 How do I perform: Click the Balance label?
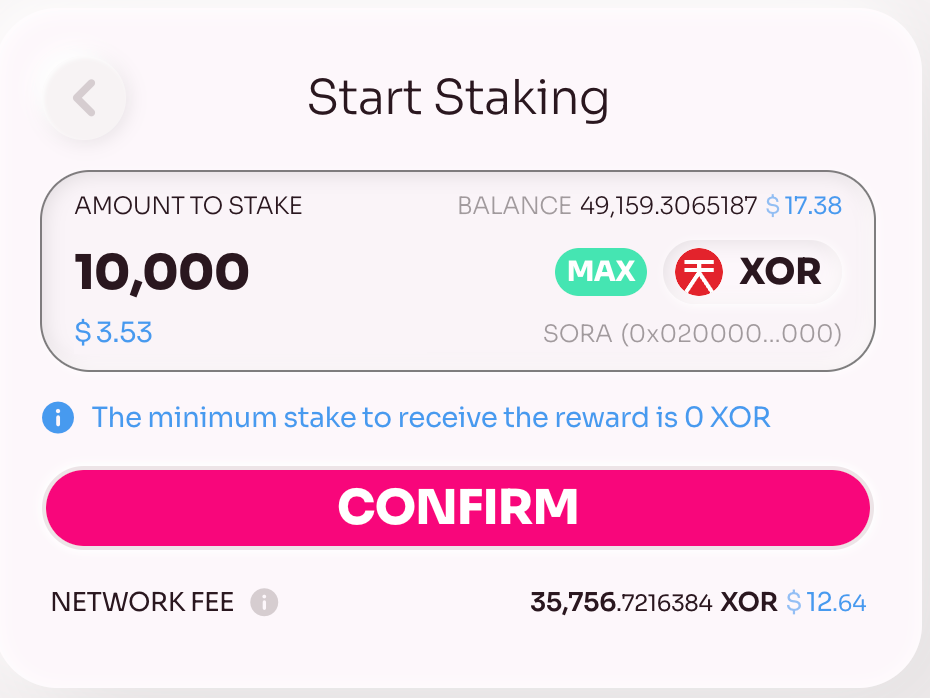pos(514,206)
